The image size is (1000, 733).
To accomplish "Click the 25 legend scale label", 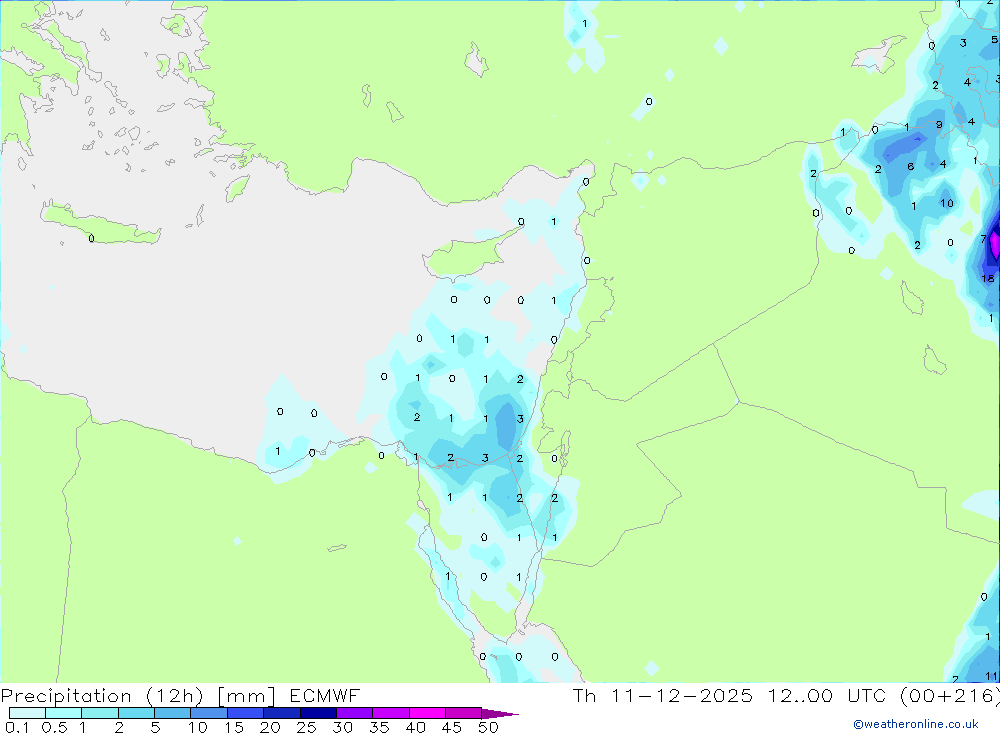I will point(306,727).
